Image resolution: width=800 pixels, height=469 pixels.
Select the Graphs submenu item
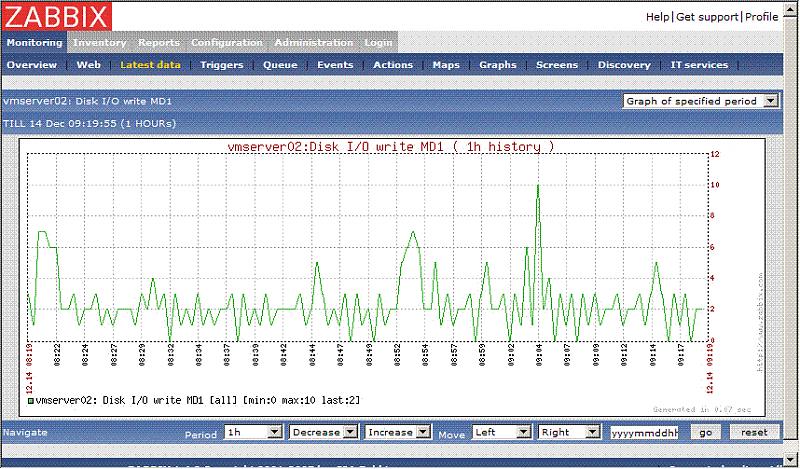click(497, 65)
